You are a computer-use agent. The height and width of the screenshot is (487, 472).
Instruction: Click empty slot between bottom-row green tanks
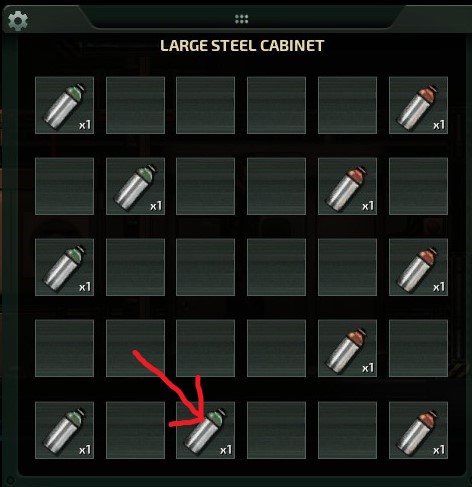pos(135,430)
